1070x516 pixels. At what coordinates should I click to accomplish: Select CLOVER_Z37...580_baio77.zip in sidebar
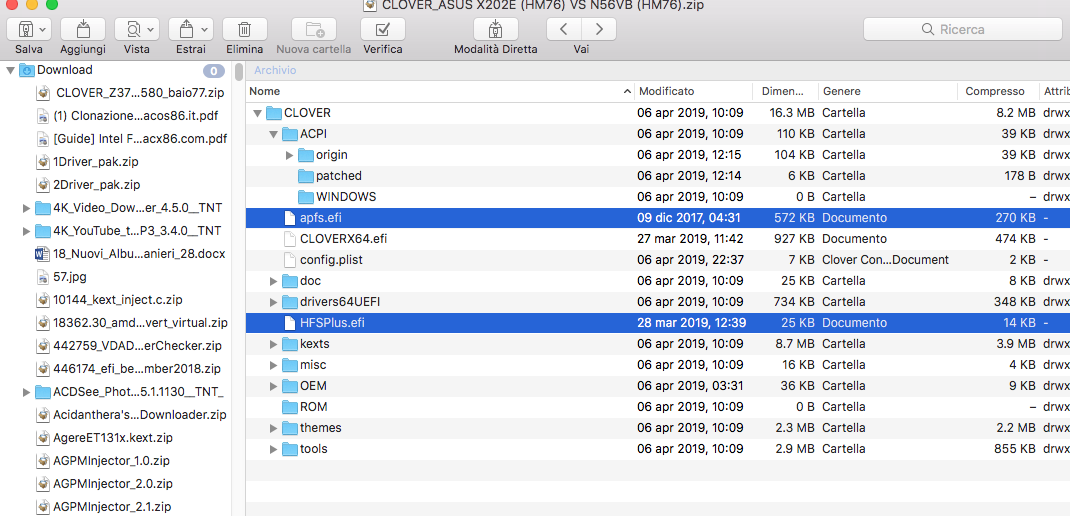click(x=140, y=92)
